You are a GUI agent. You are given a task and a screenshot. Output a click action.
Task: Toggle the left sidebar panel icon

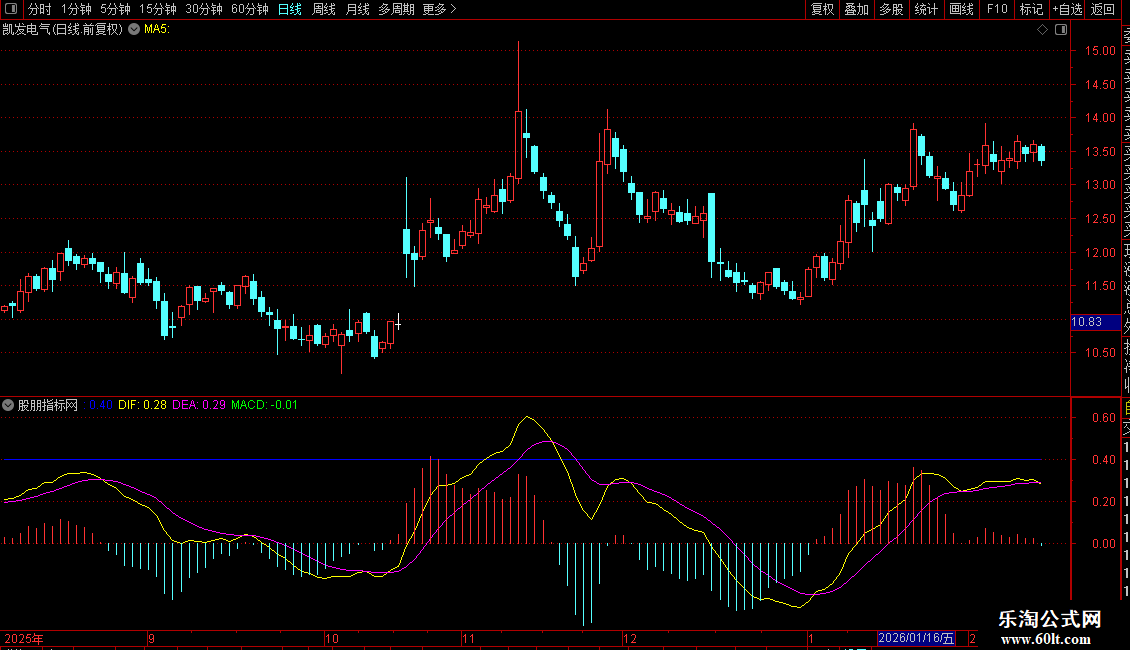[11, 10]
